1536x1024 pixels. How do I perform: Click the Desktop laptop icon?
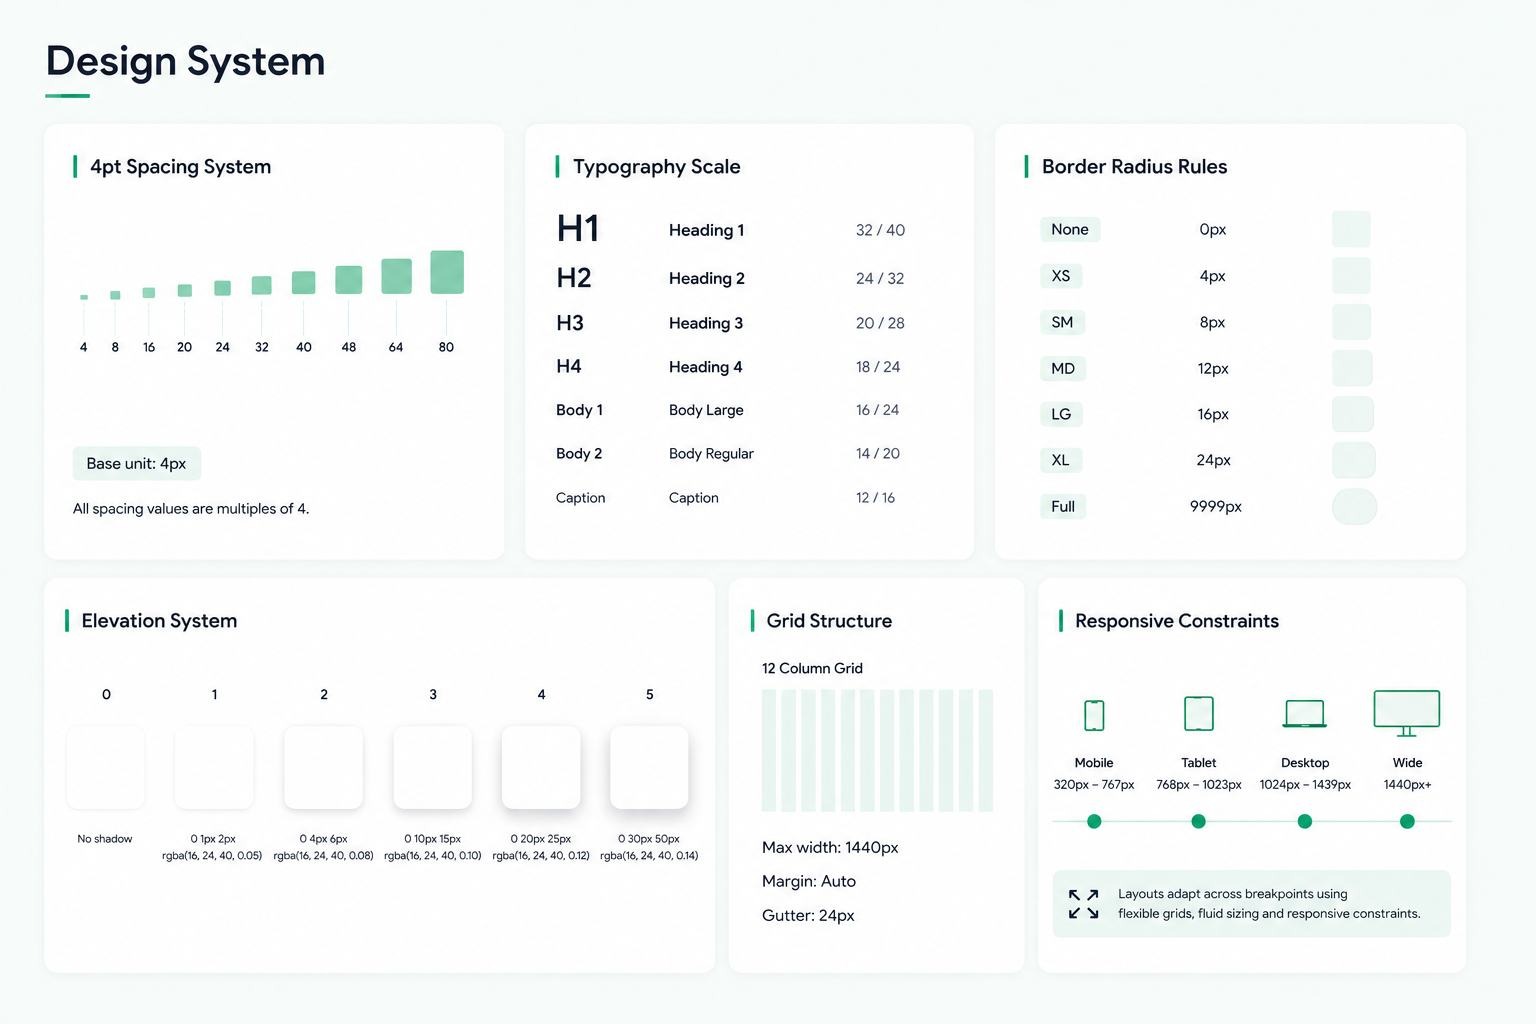(x=1305, y=714)
